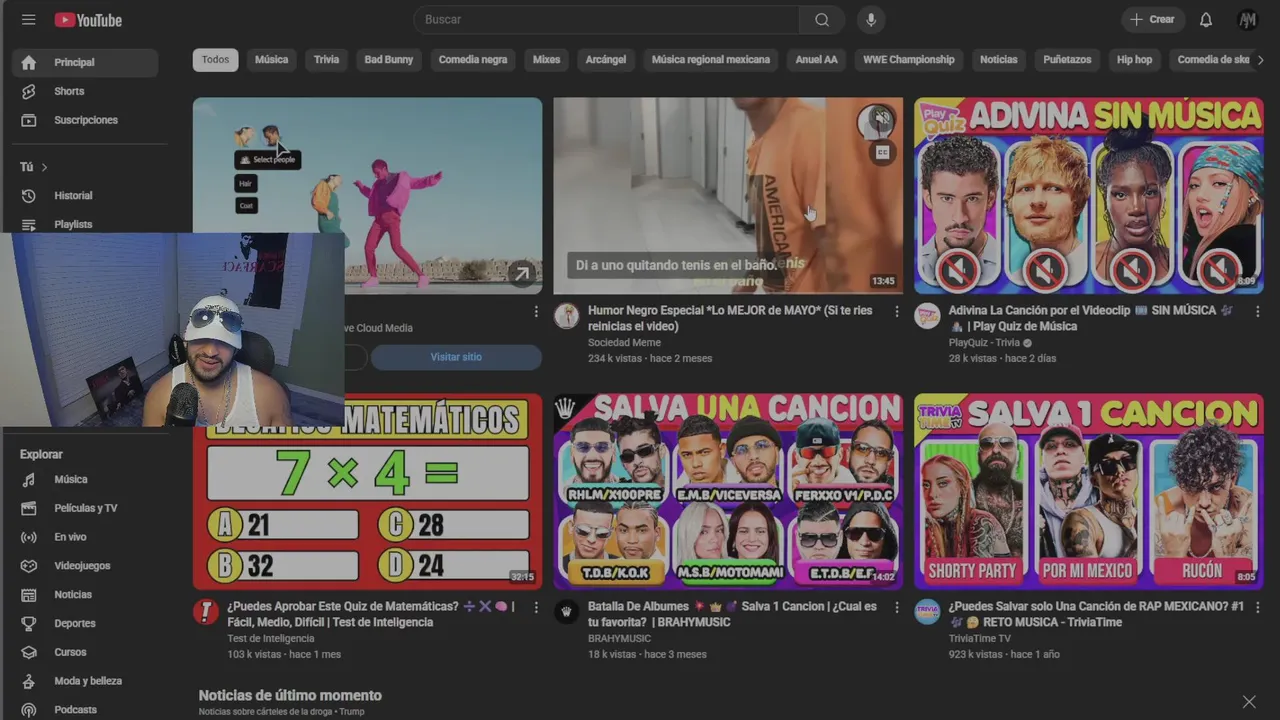Open options menu for the ad card

536,312
